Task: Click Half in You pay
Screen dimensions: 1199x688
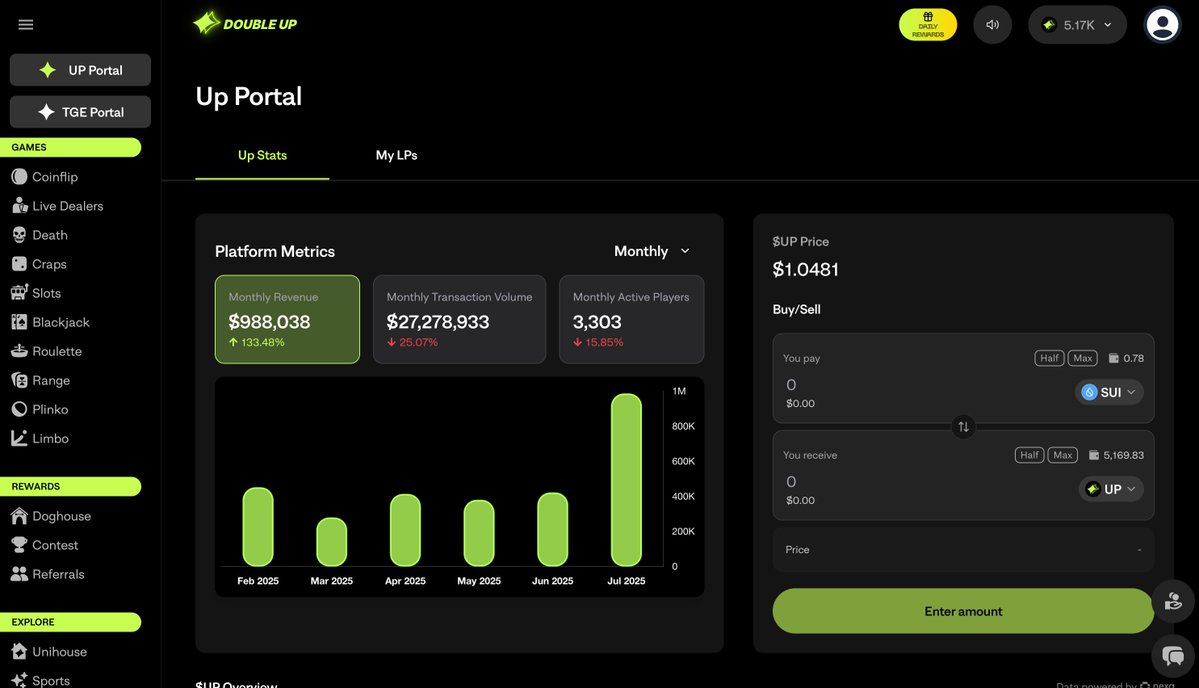Action: (x=1049, y=358)
